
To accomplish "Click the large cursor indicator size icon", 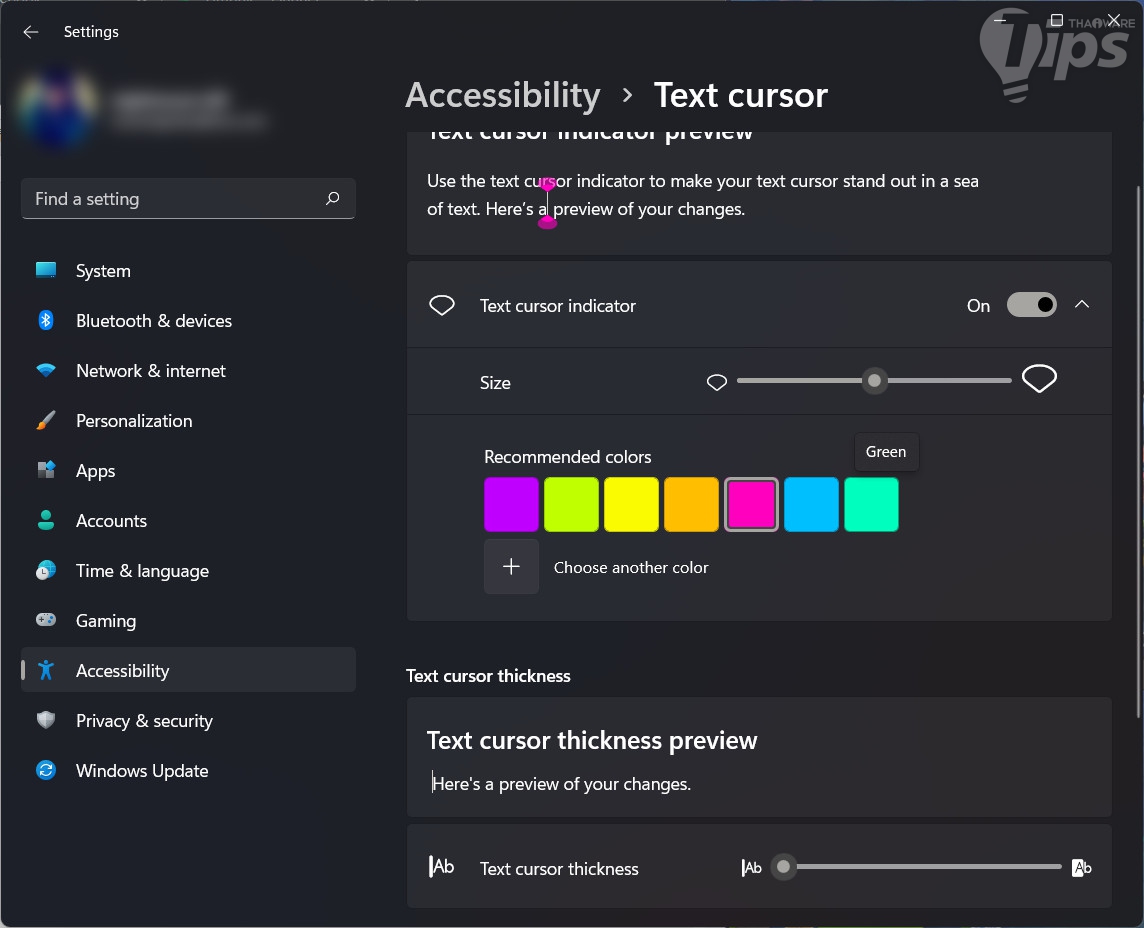I will coord(1040,379).
